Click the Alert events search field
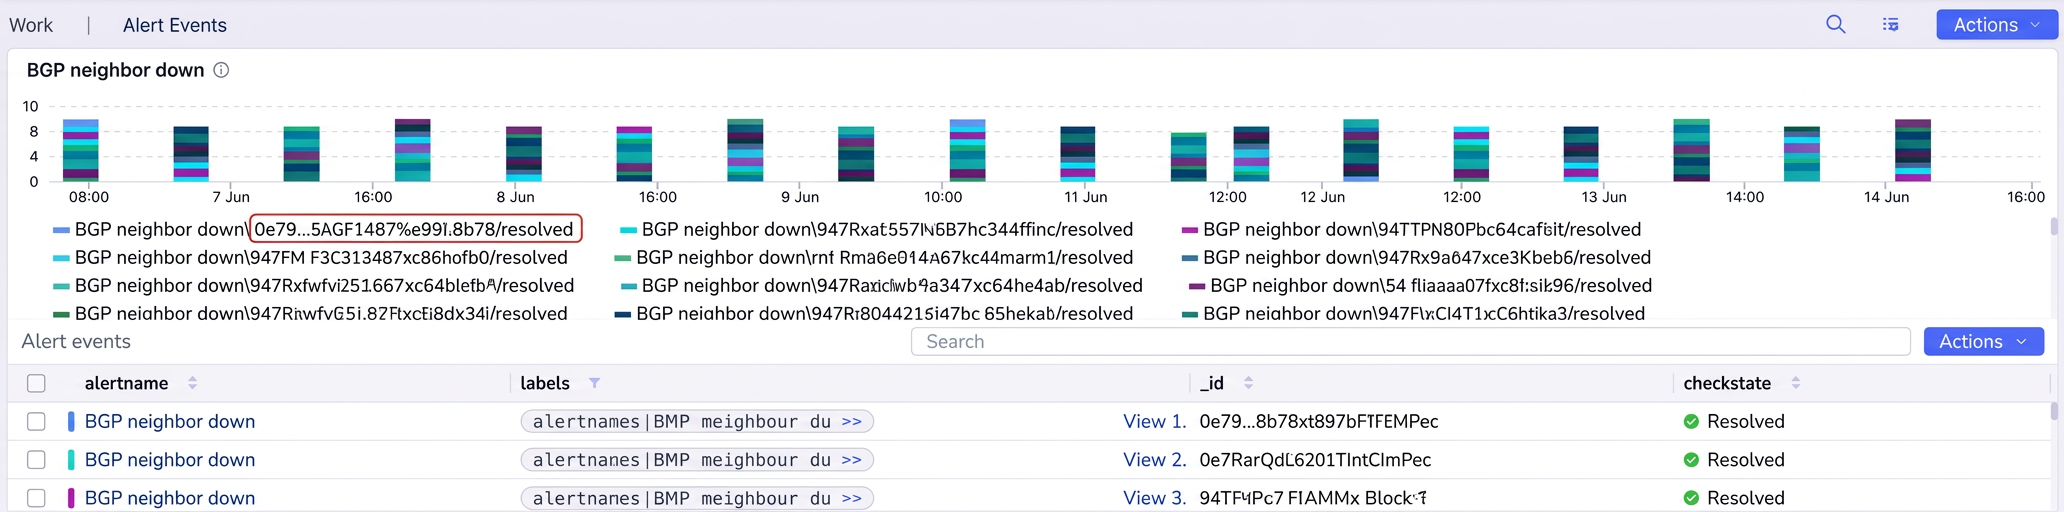2064x512 pixels. click(1410, 341)
